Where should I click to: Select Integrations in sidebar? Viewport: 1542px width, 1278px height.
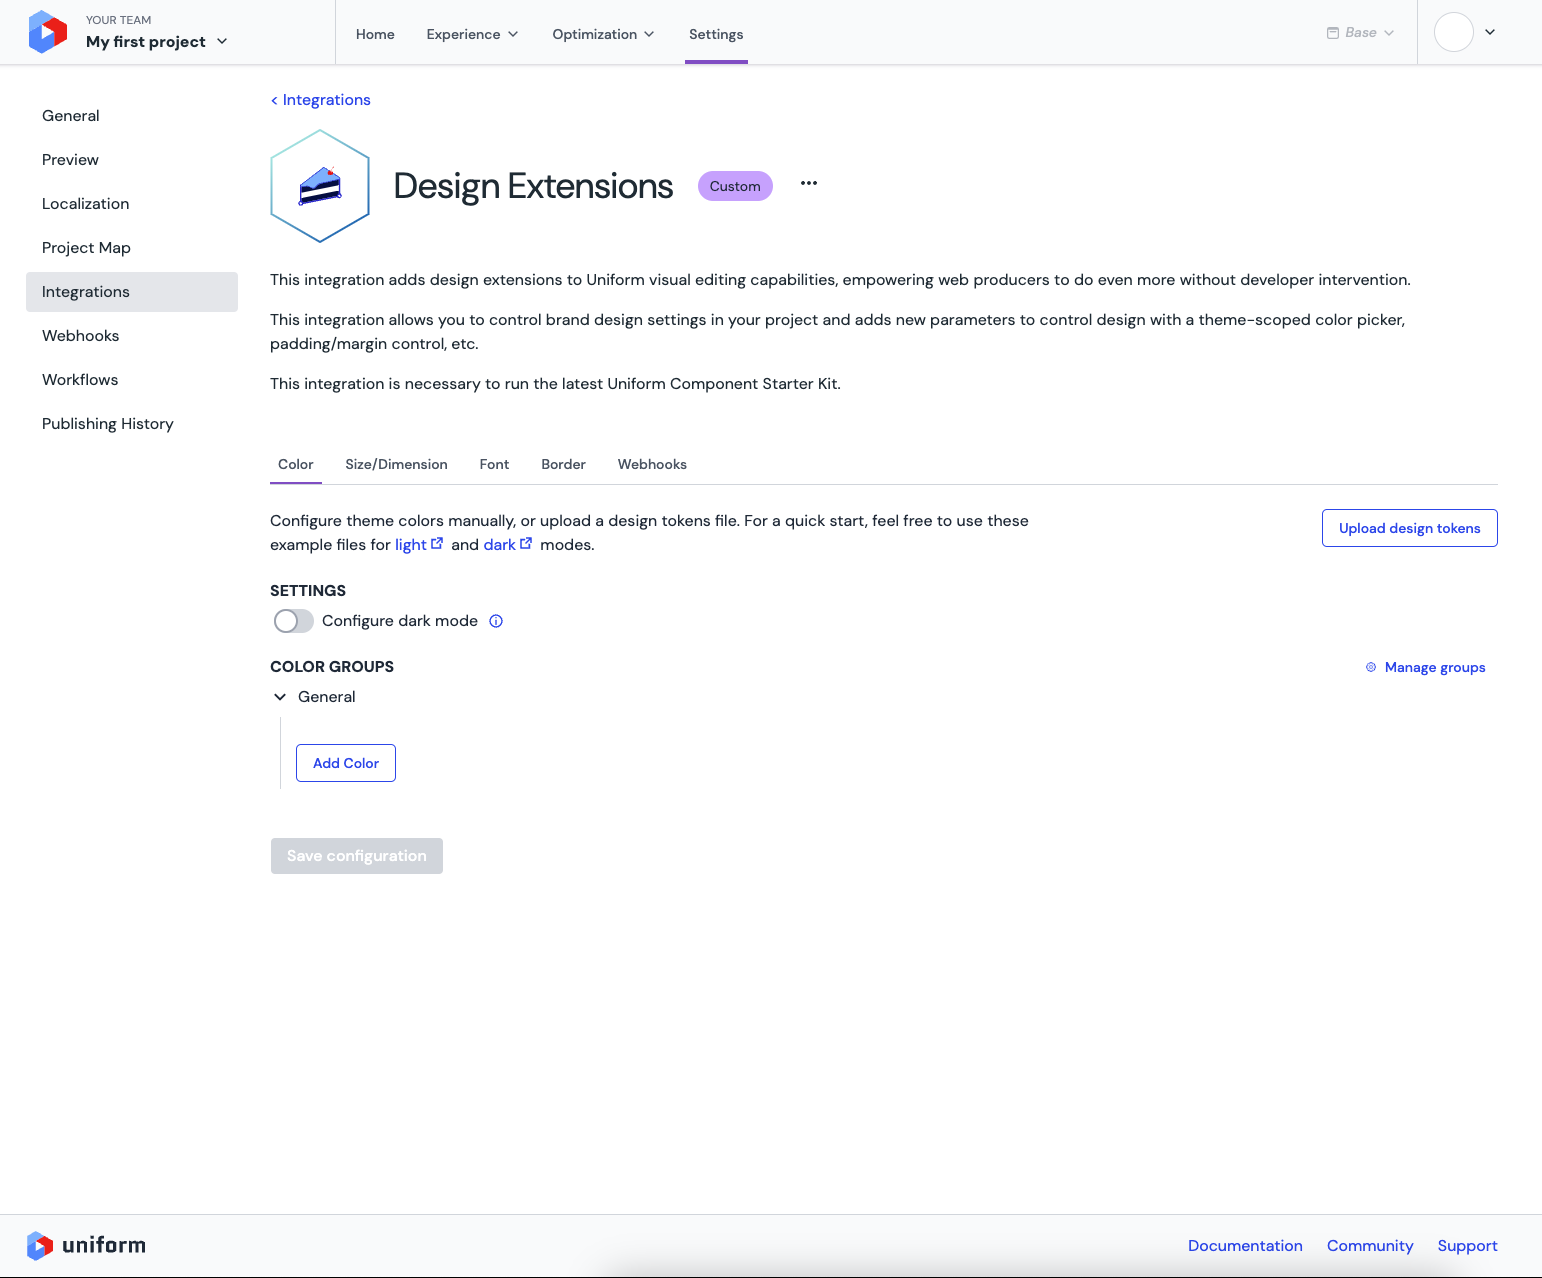[132, 292]
